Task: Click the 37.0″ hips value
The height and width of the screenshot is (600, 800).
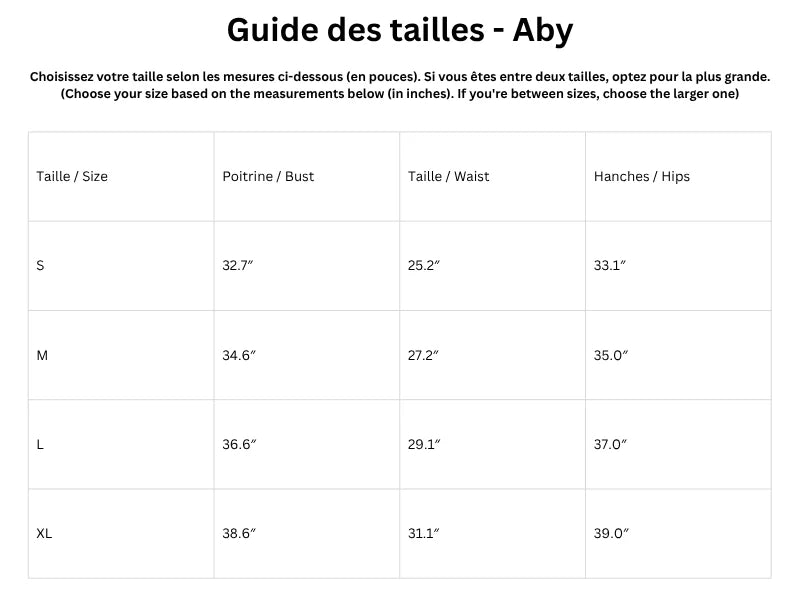Action: [x=610, y=445]
